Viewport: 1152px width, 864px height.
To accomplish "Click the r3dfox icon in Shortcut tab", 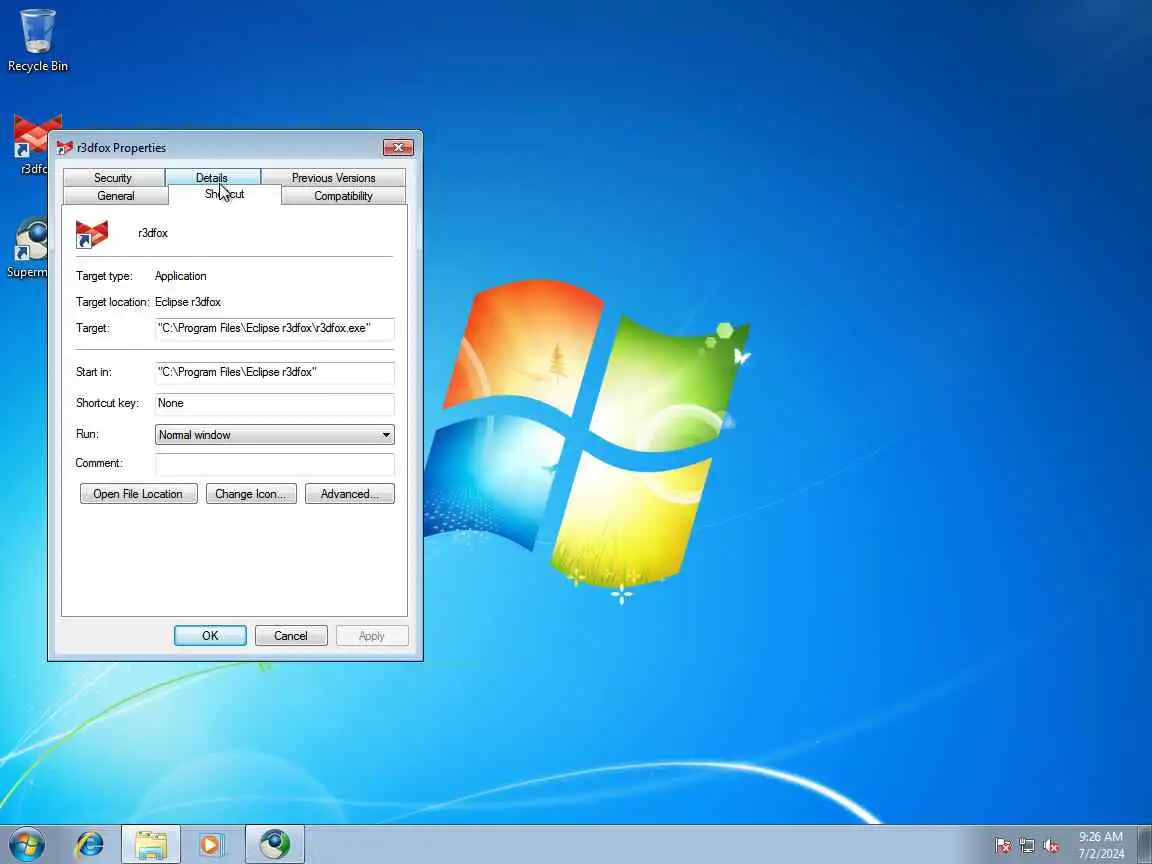I will coord(92,234).
